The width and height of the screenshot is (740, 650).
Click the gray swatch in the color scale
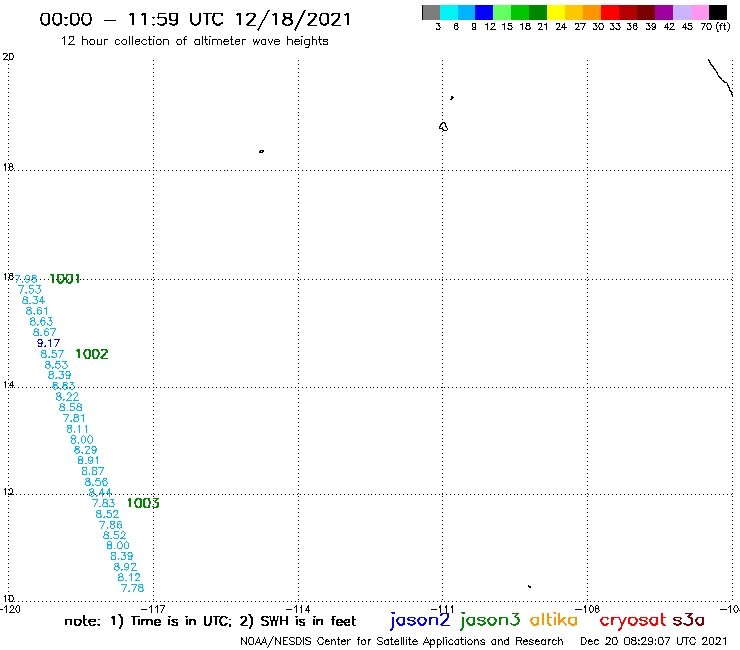[431, 12]
